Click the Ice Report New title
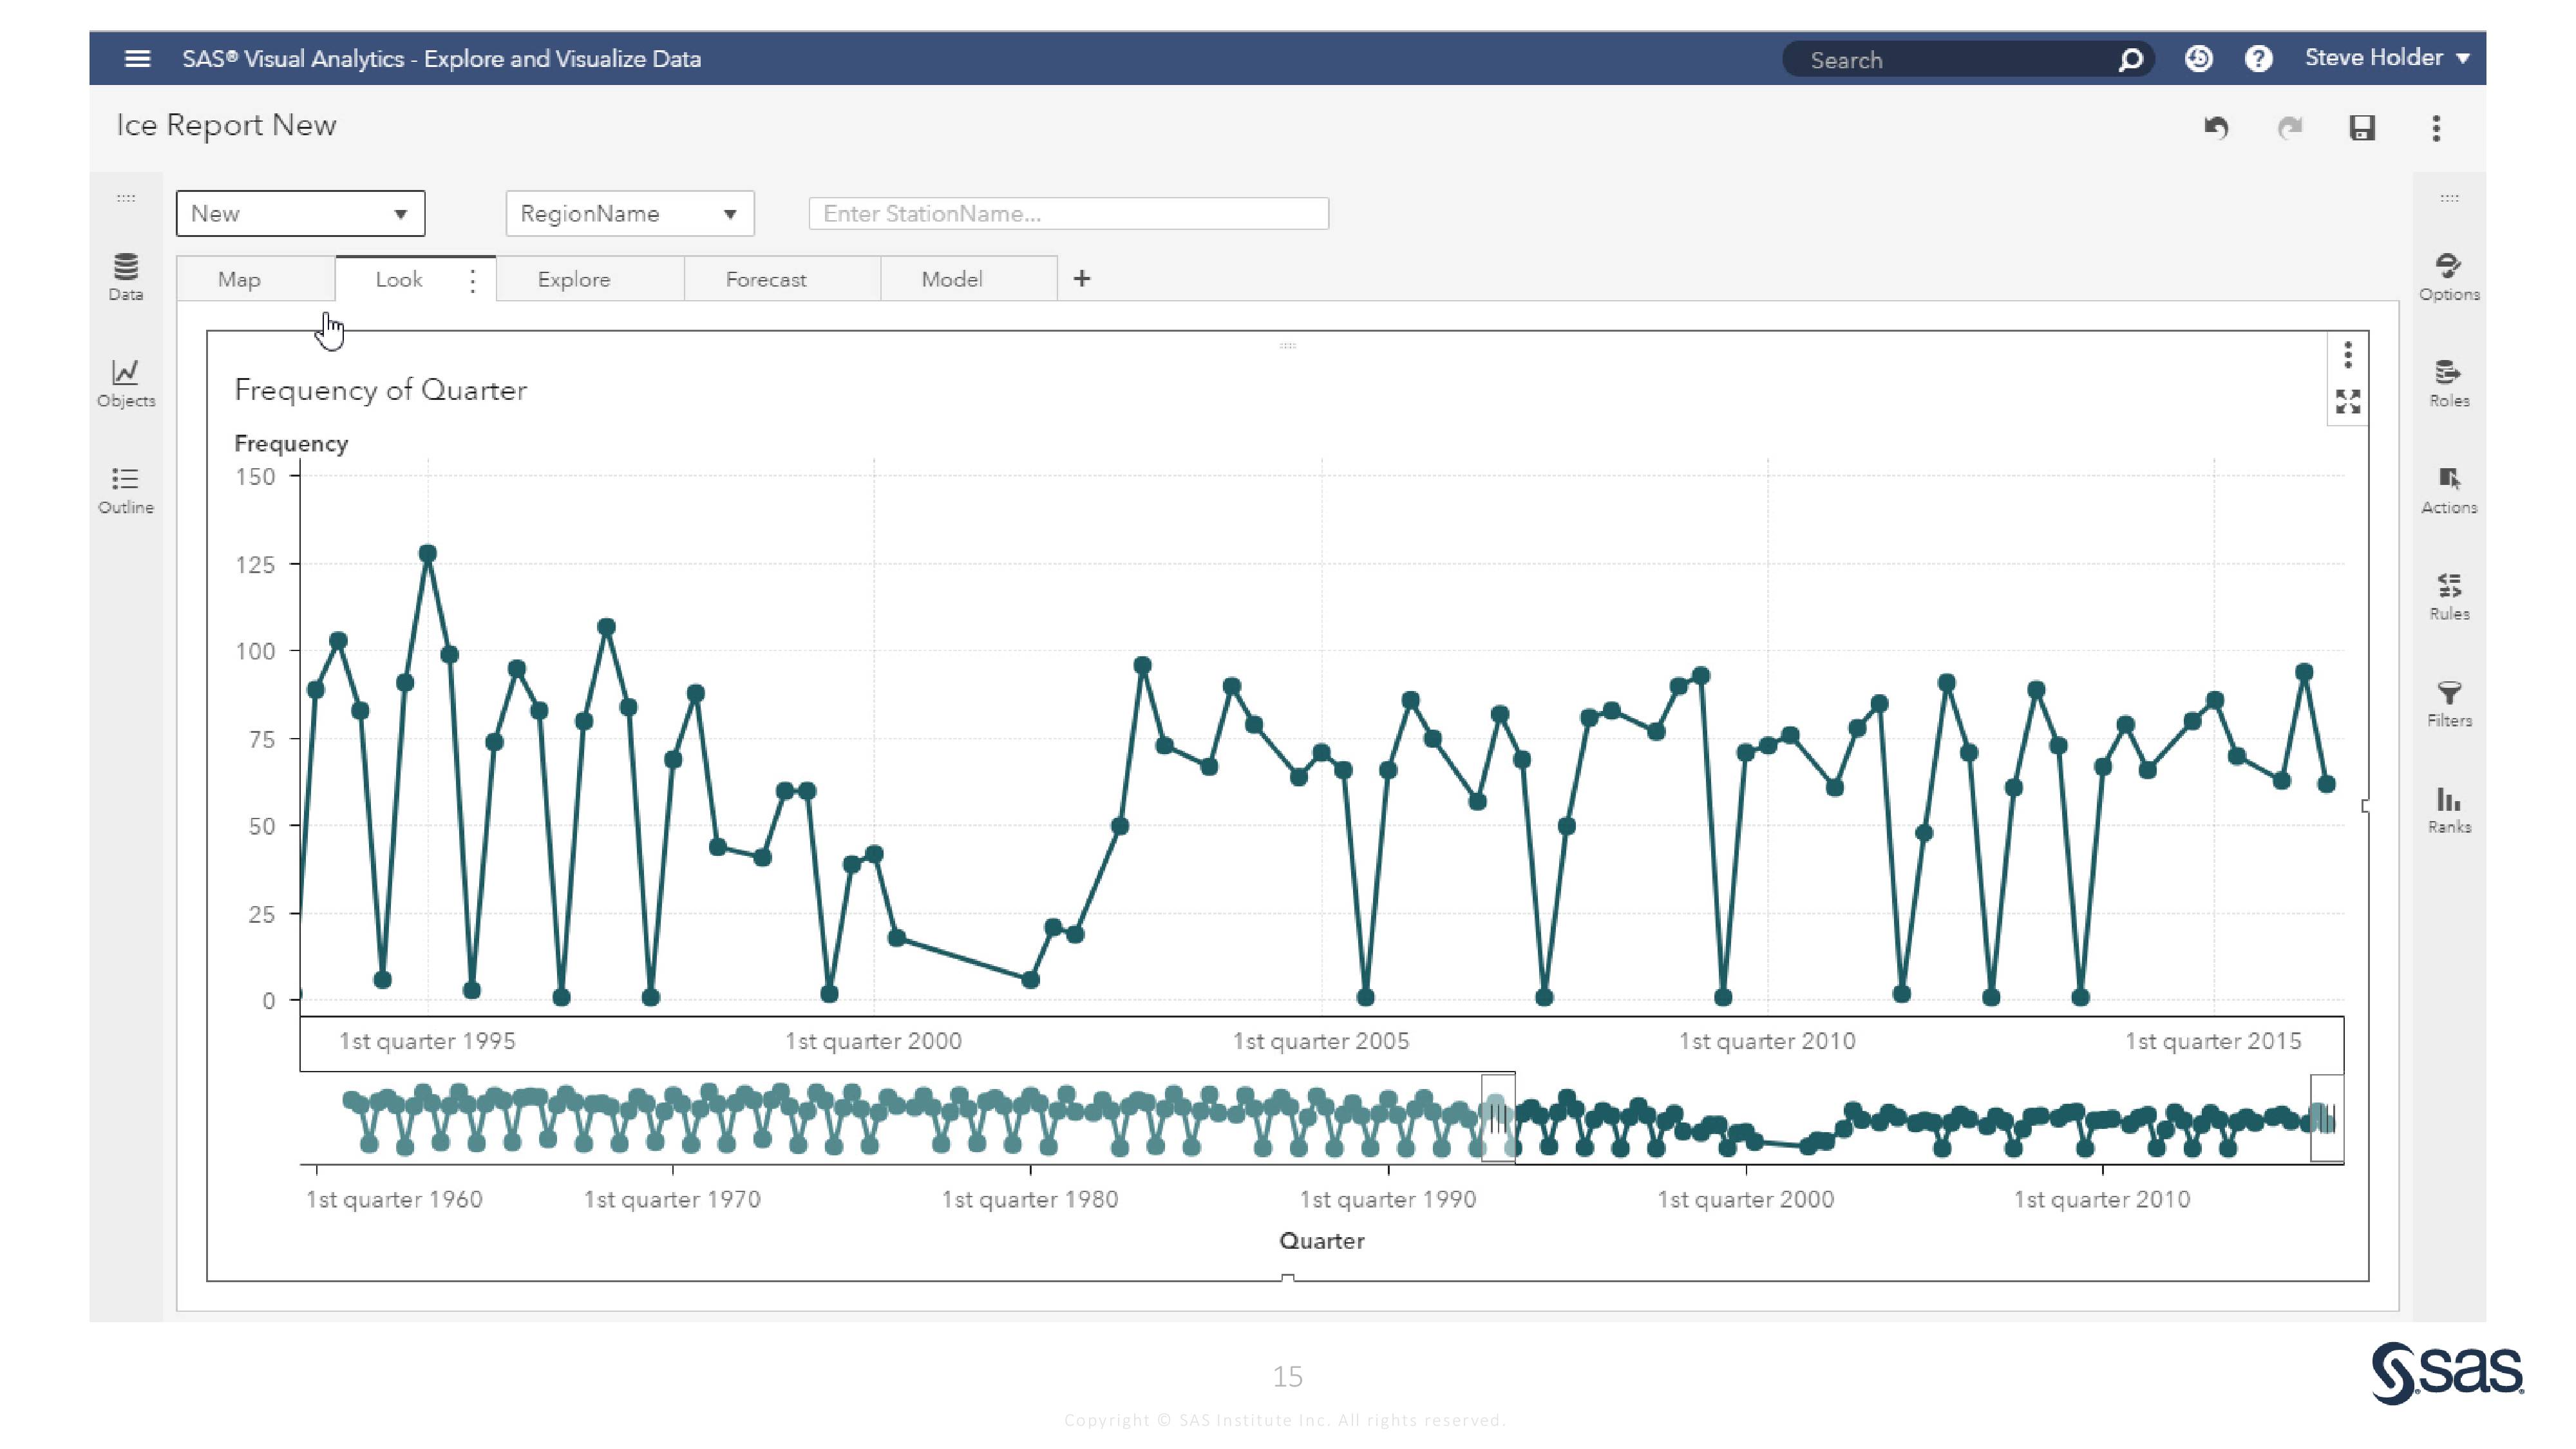 coord(226,125)
